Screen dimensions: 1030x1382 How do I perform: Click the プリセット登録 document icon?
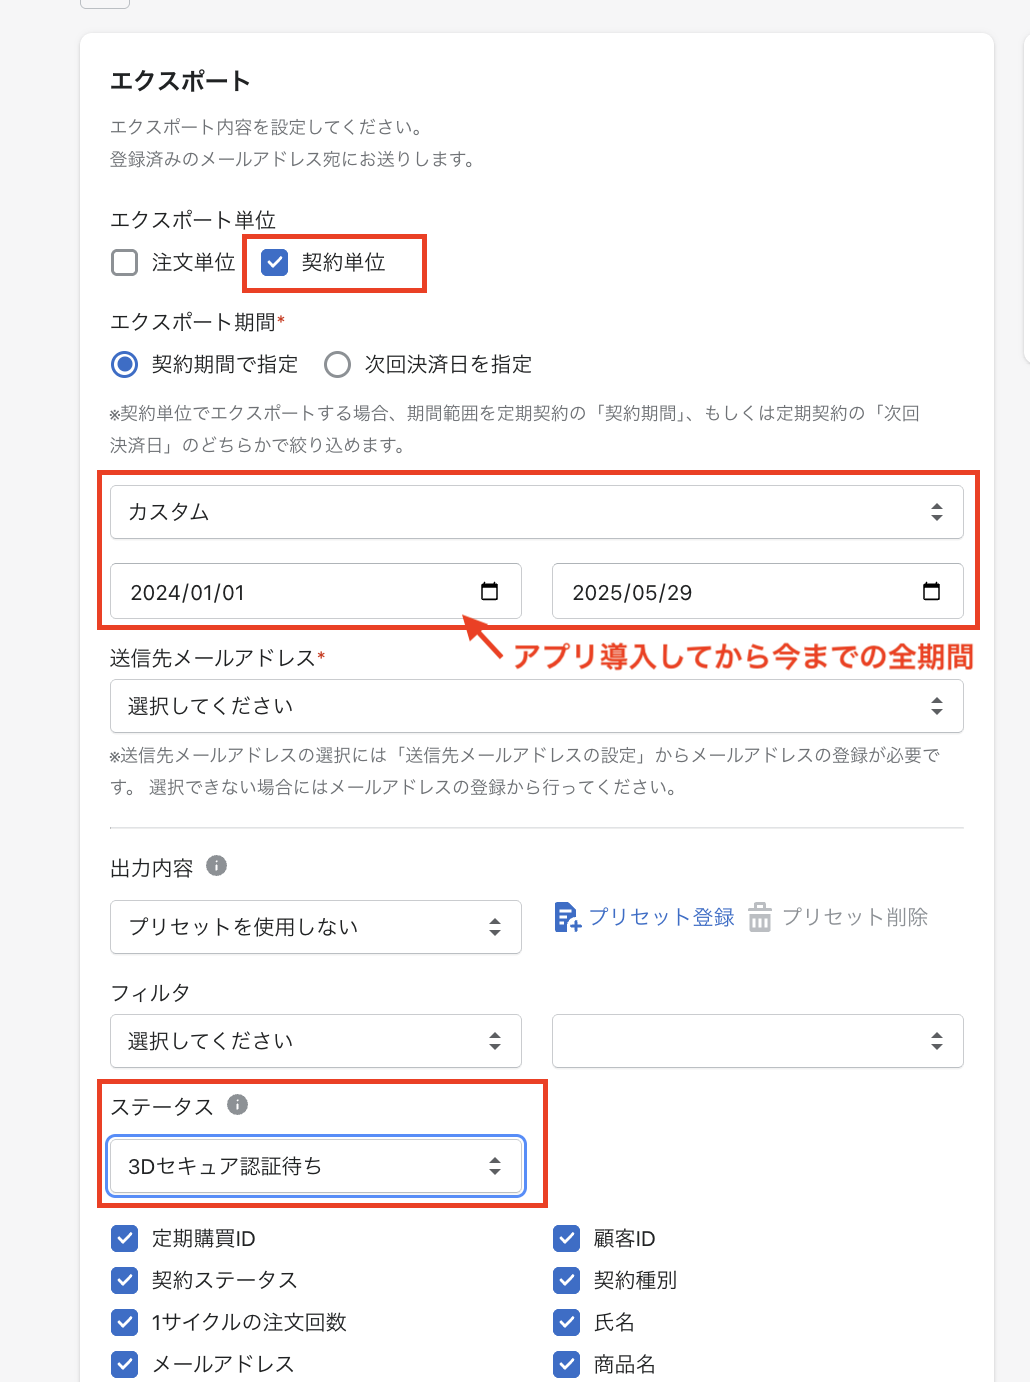[567, 917]
